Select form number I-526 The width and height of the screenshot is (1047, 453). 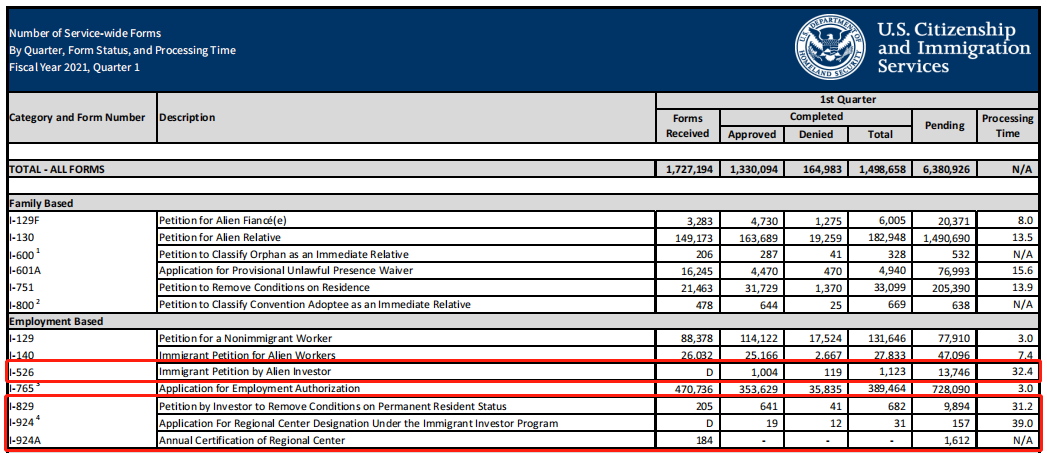(21, 371)
